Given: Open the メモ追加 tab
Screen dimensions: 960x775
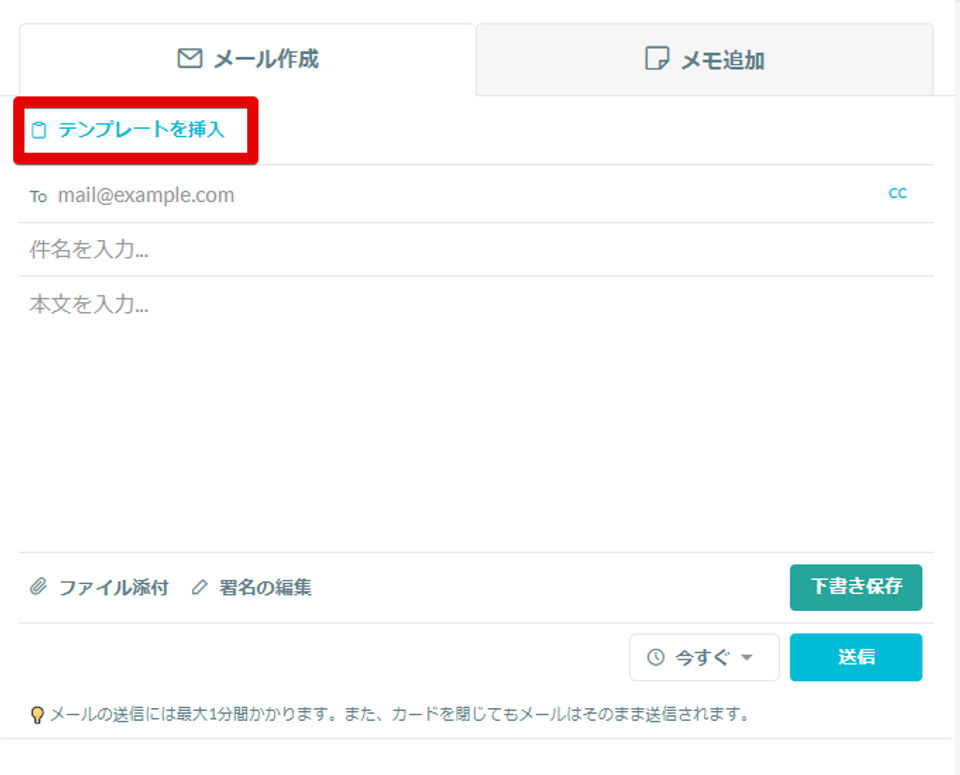Looking at the screenshot, I should pos(705,59).
